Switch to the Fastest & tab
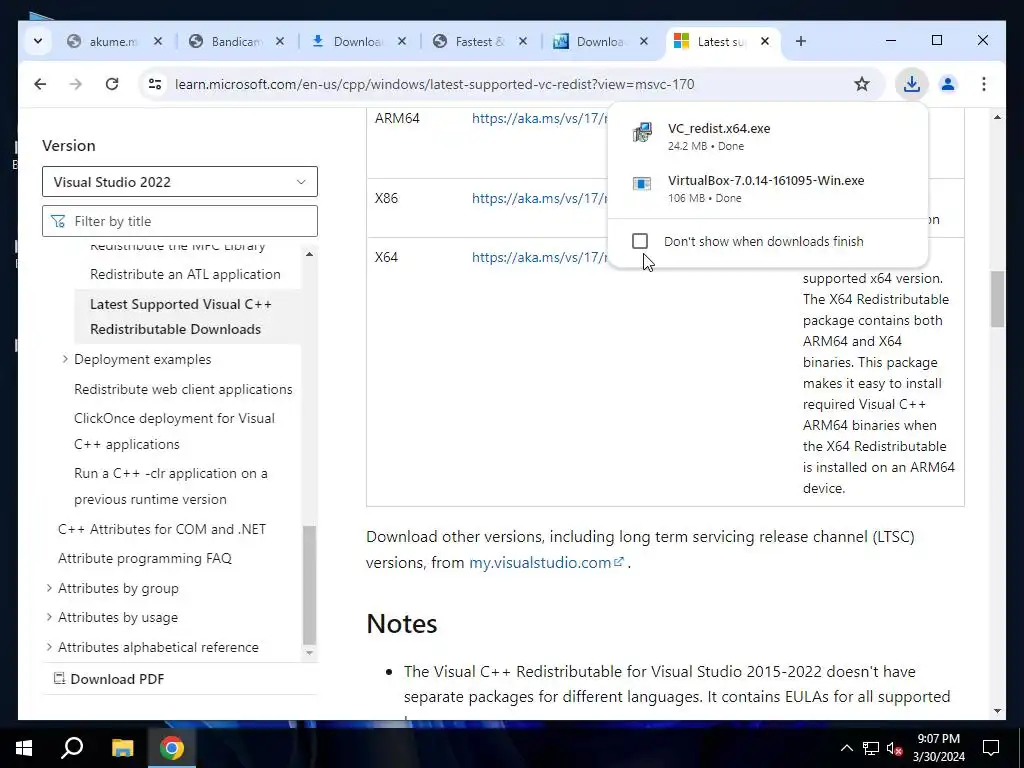 click(x=480, y=41)
